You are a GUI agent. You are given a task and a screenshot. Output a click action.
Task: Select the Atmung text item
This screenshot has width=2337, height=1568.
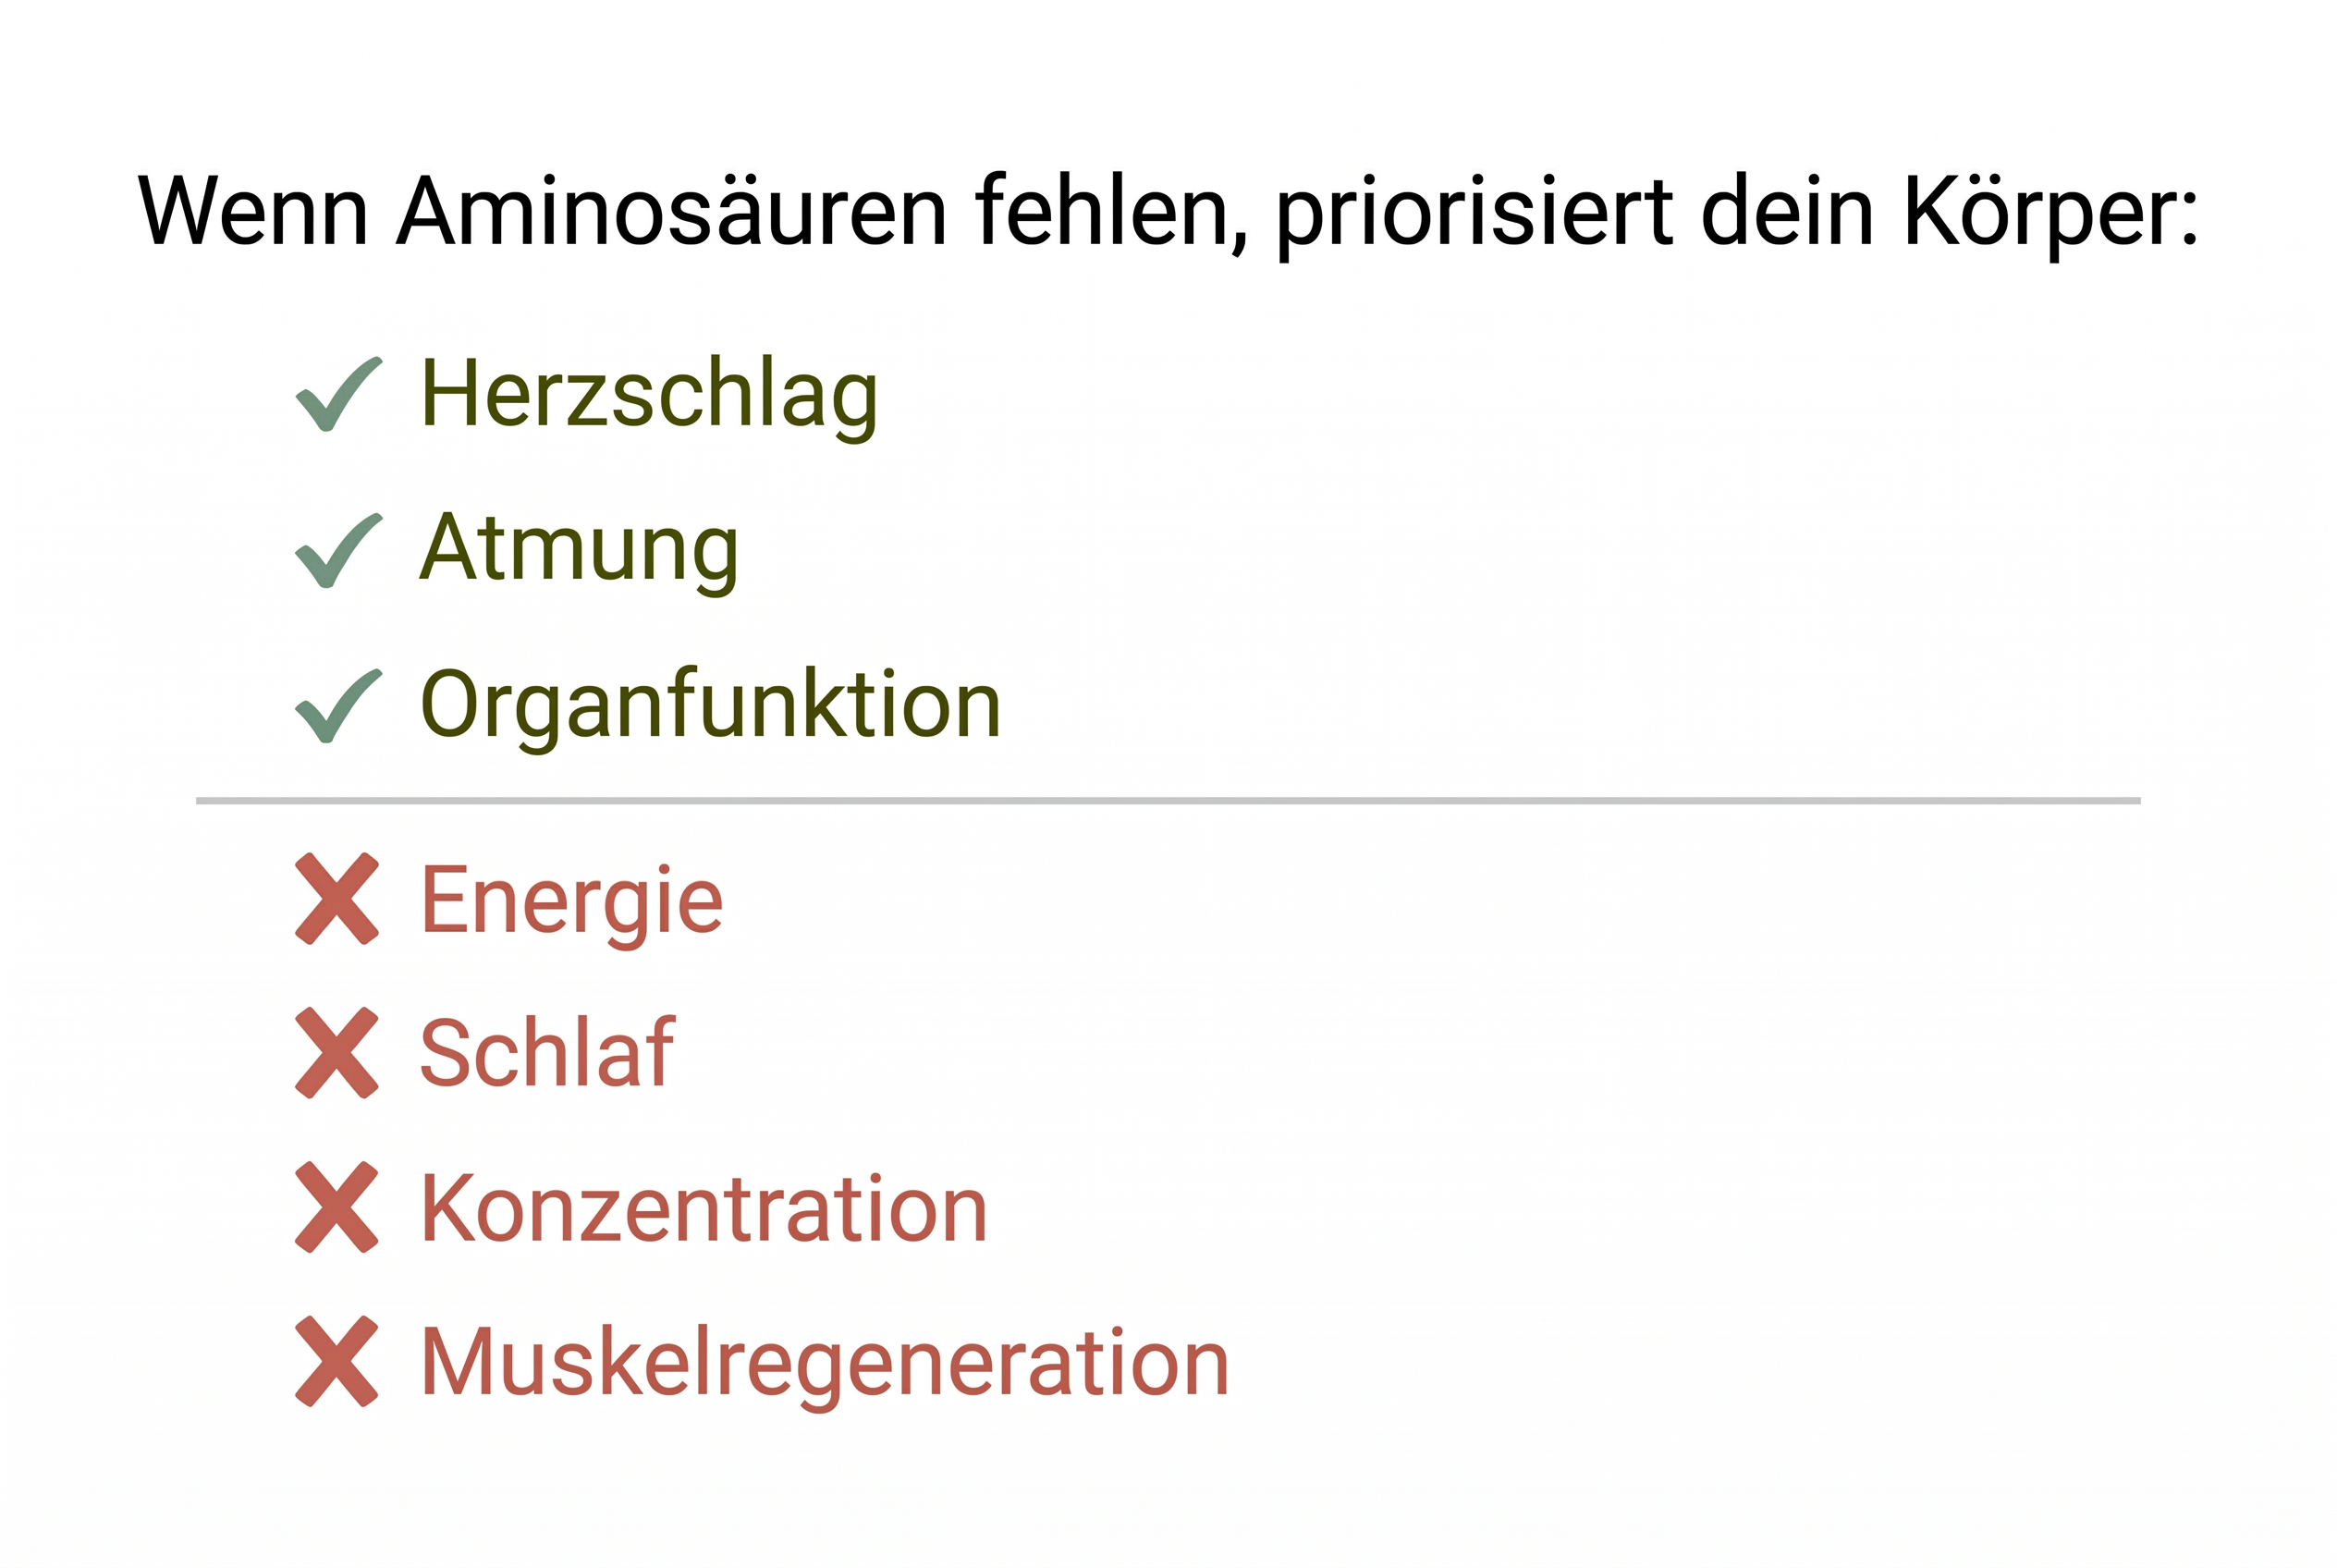click(x=579, y=549)
